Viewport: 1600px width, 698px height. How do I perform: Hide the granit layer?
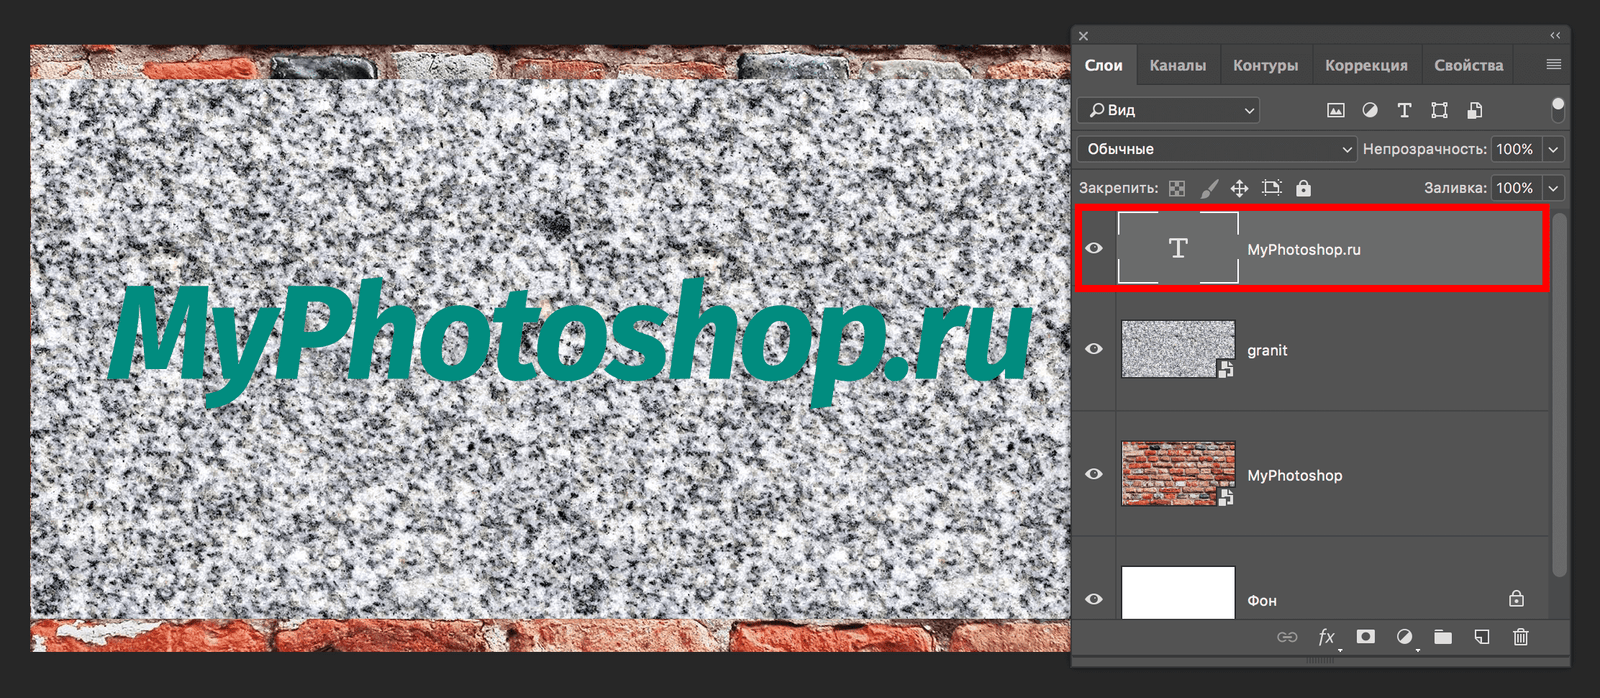(x=1094, y=349)
